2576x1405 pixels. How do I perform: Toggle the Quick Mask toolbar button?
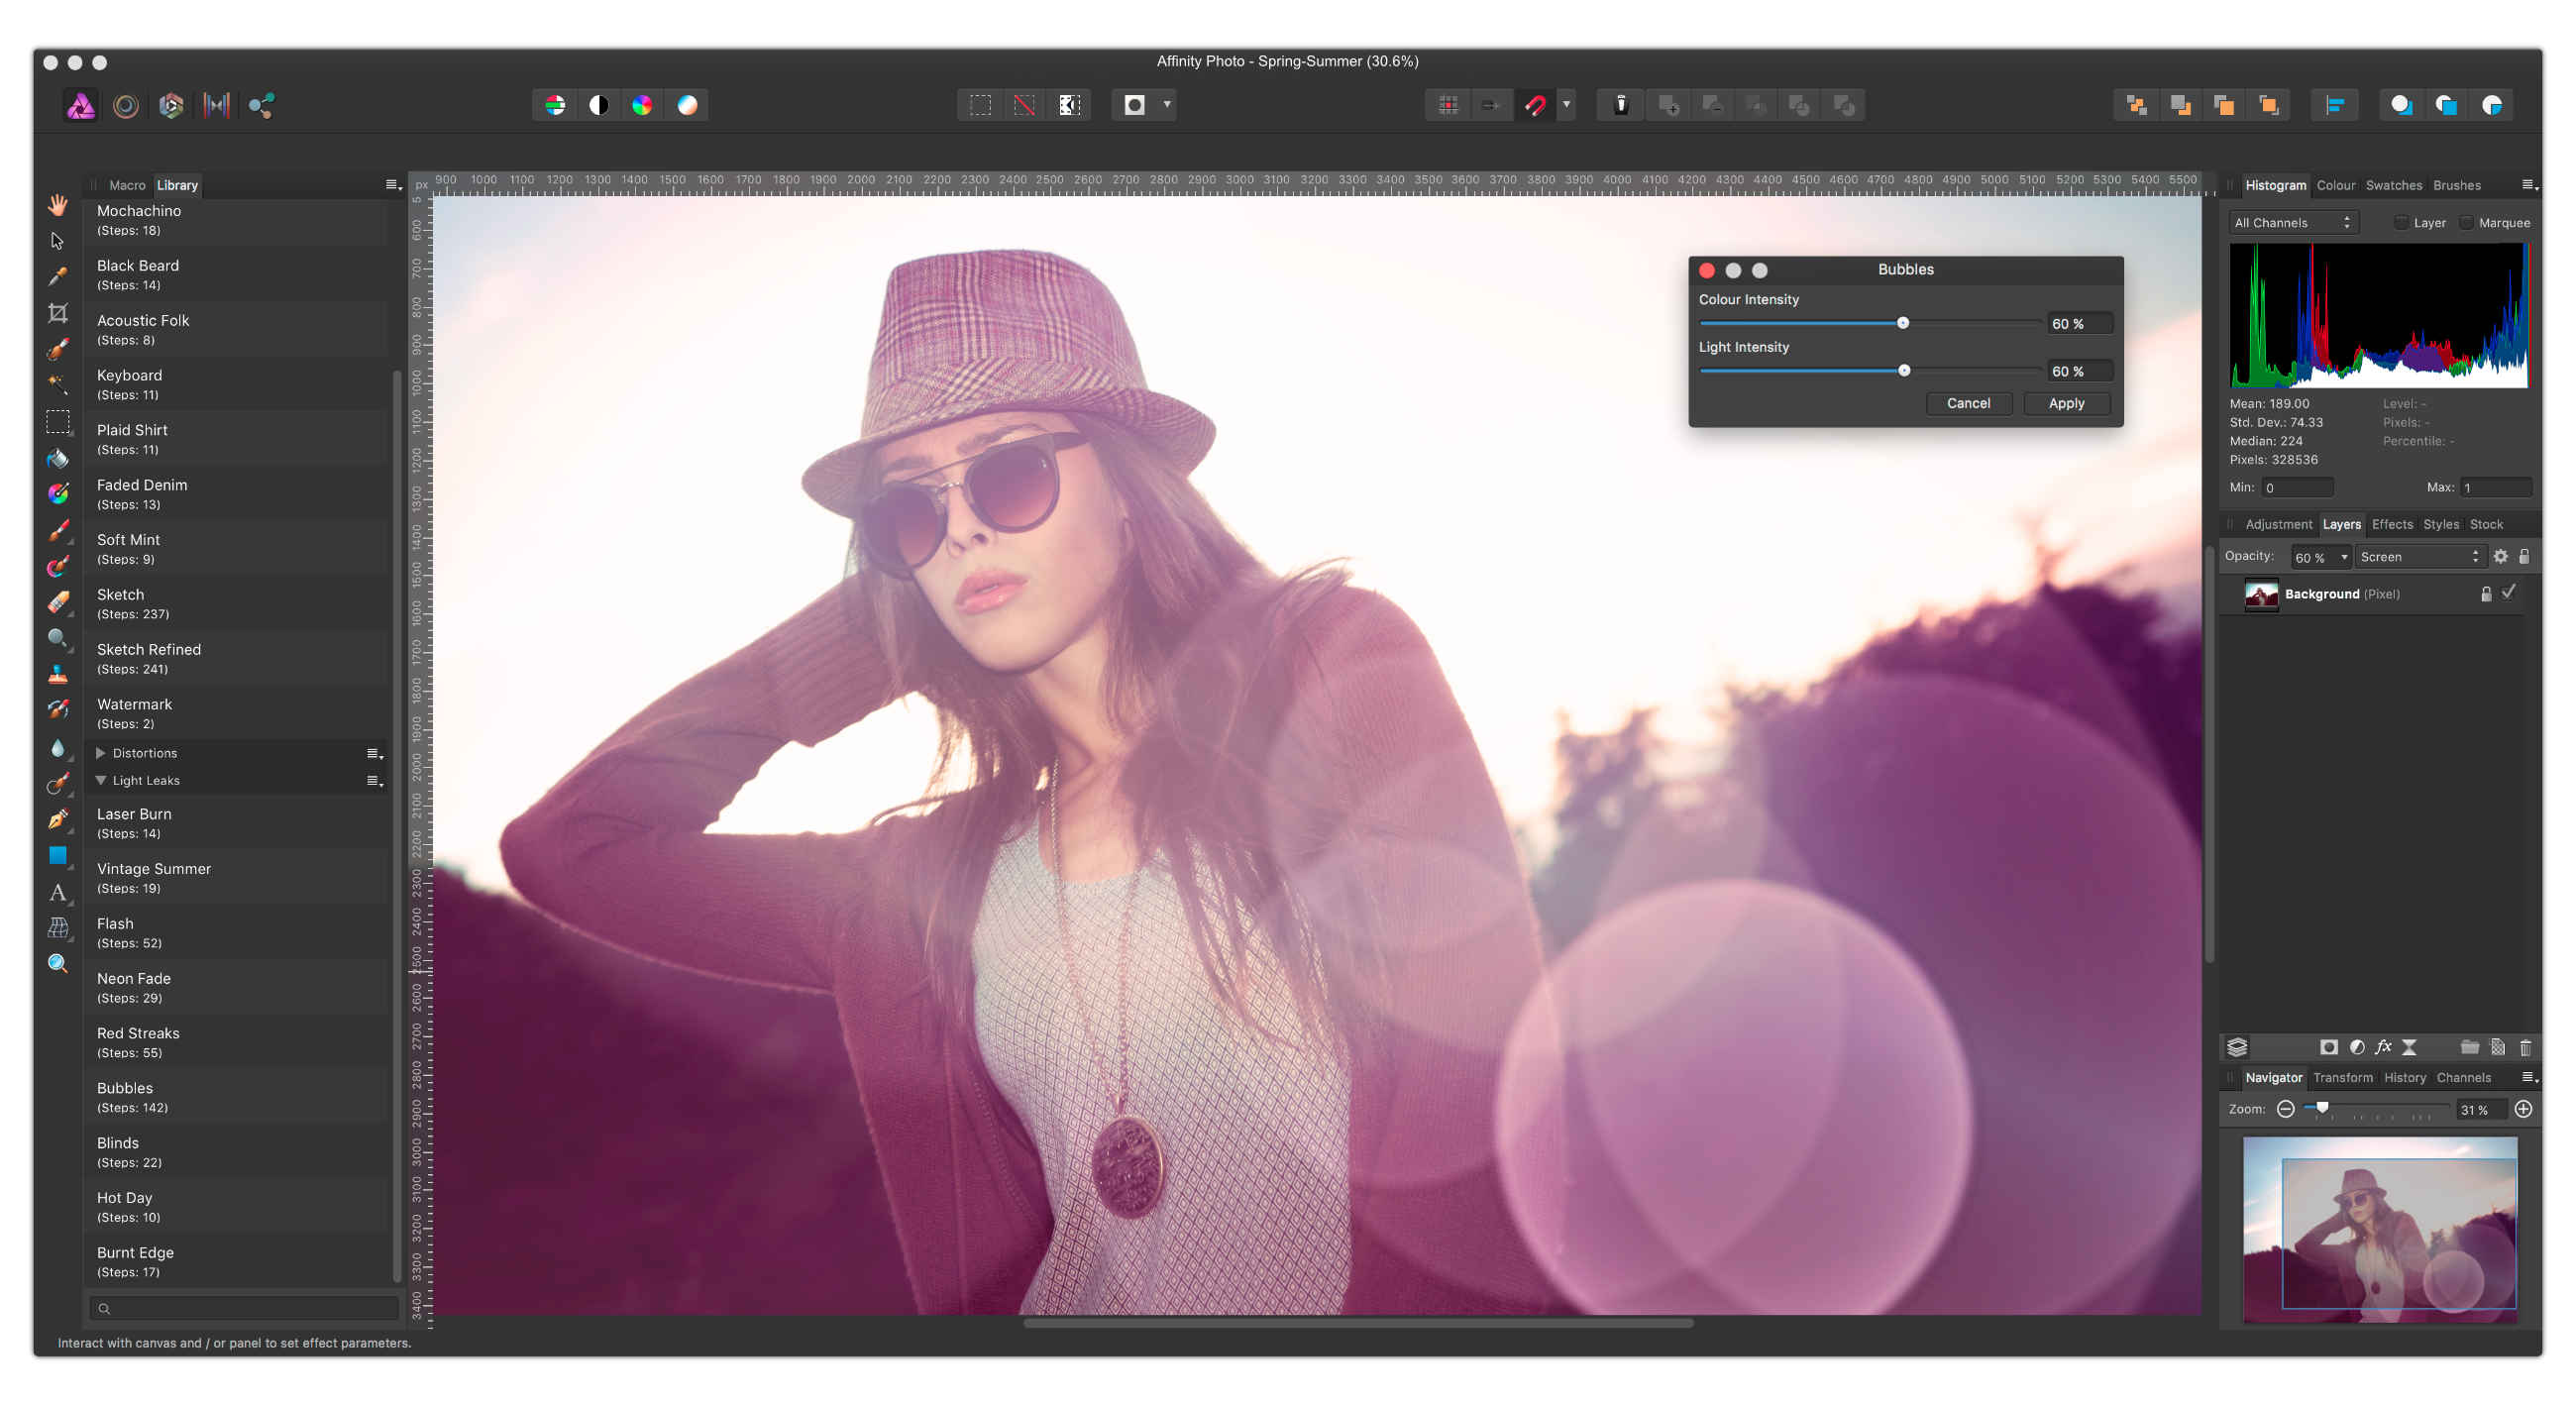pyautogui.click(x=1134, y=105)
